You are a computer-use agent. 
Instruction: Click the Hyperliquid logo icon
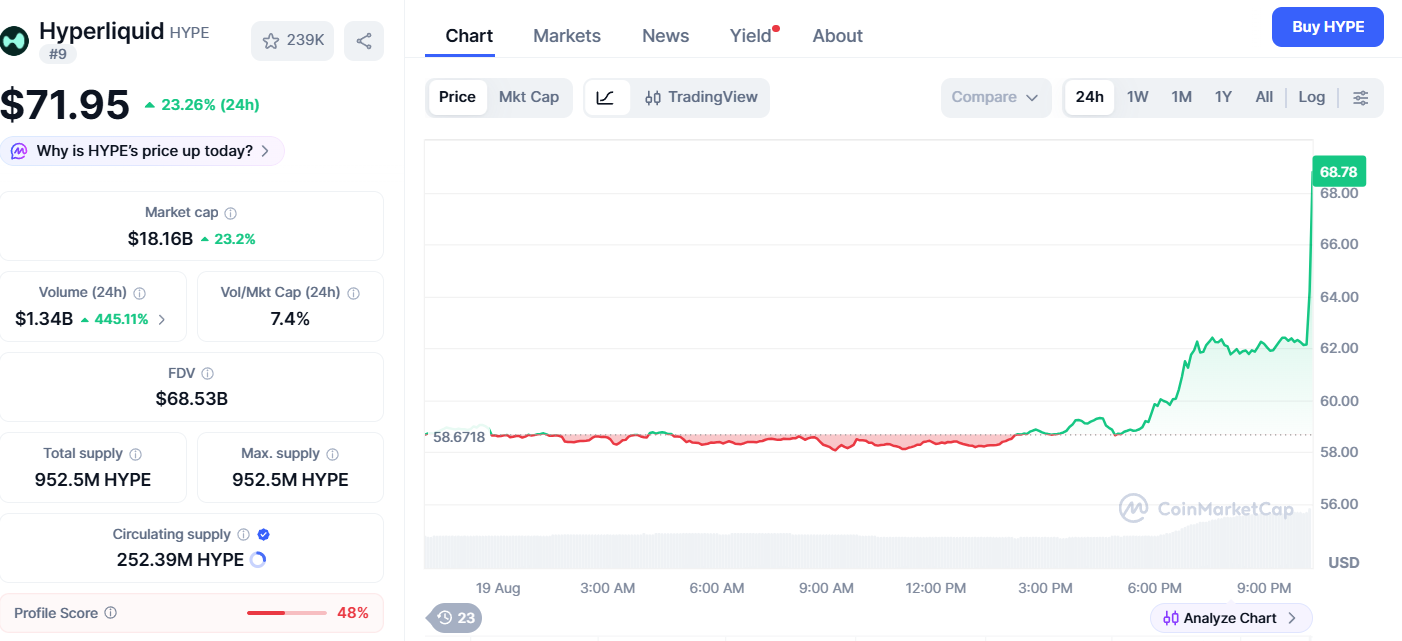click(14, 41)
